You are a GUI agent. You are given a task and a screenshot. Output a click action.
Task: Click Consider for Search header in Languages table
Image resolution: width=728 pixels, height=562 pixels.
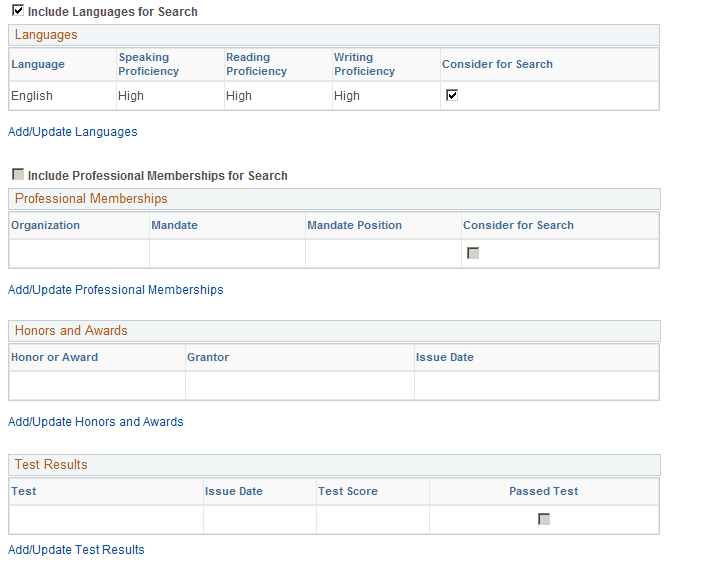click(x=497, y=64)
